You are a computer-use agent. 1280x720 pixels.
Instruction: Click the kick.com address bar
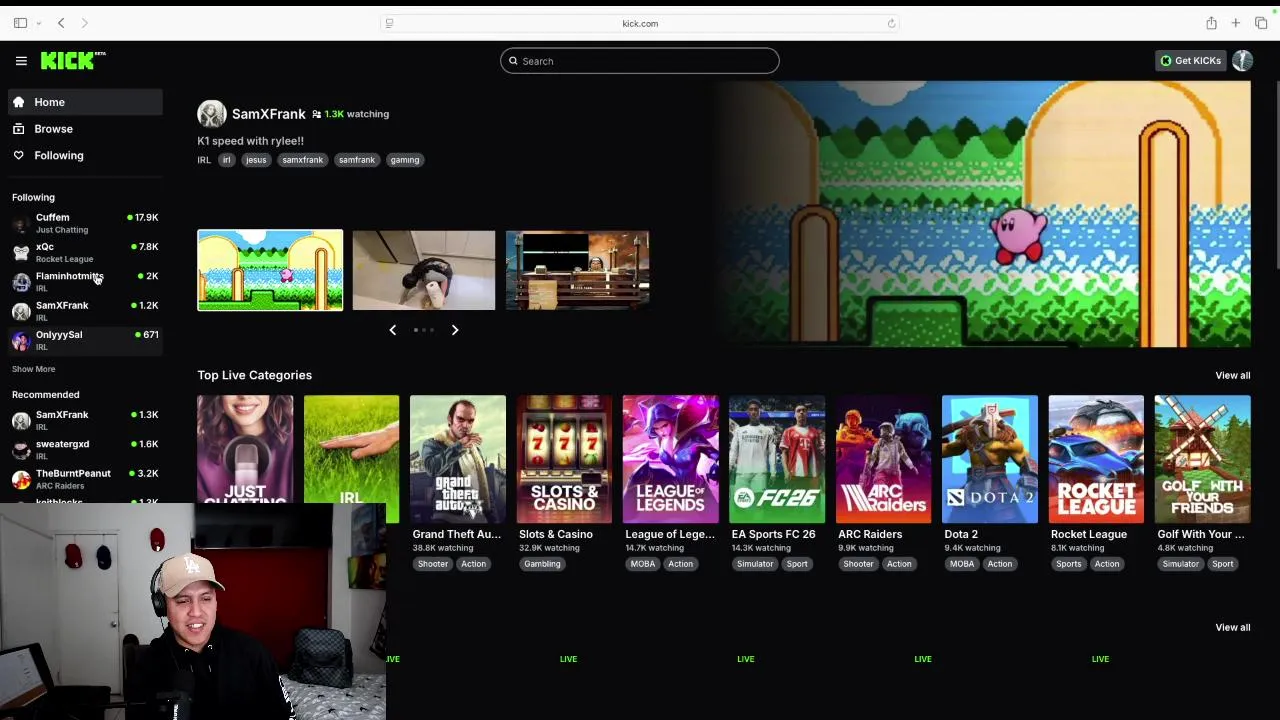pos(640,23)
